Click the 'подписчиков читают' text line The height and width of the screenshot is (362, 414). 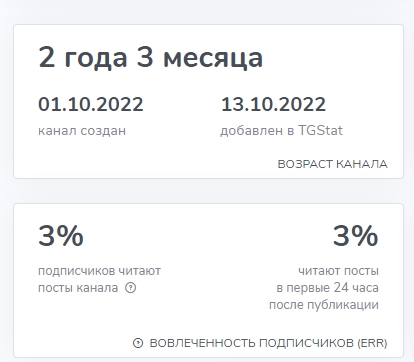tap(100, 271)
